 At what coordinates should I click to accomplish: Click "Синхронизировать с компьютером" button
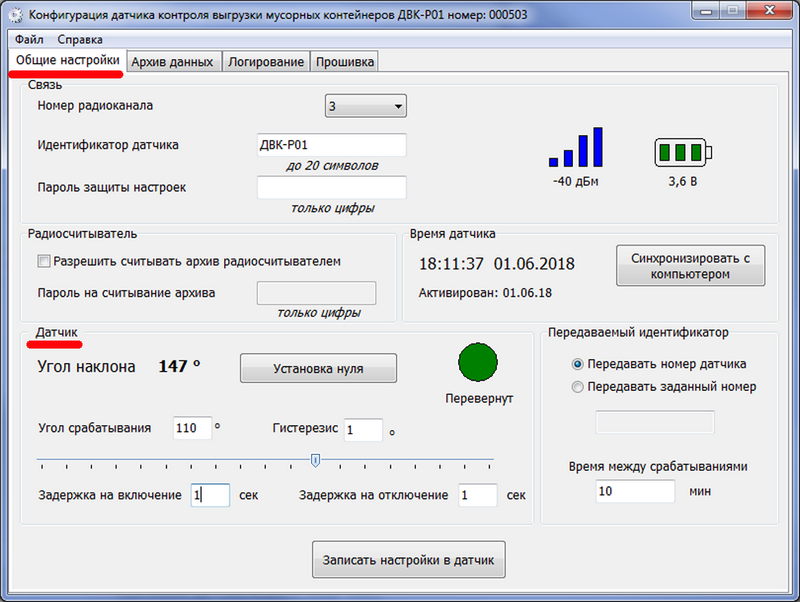pos(690,266)
